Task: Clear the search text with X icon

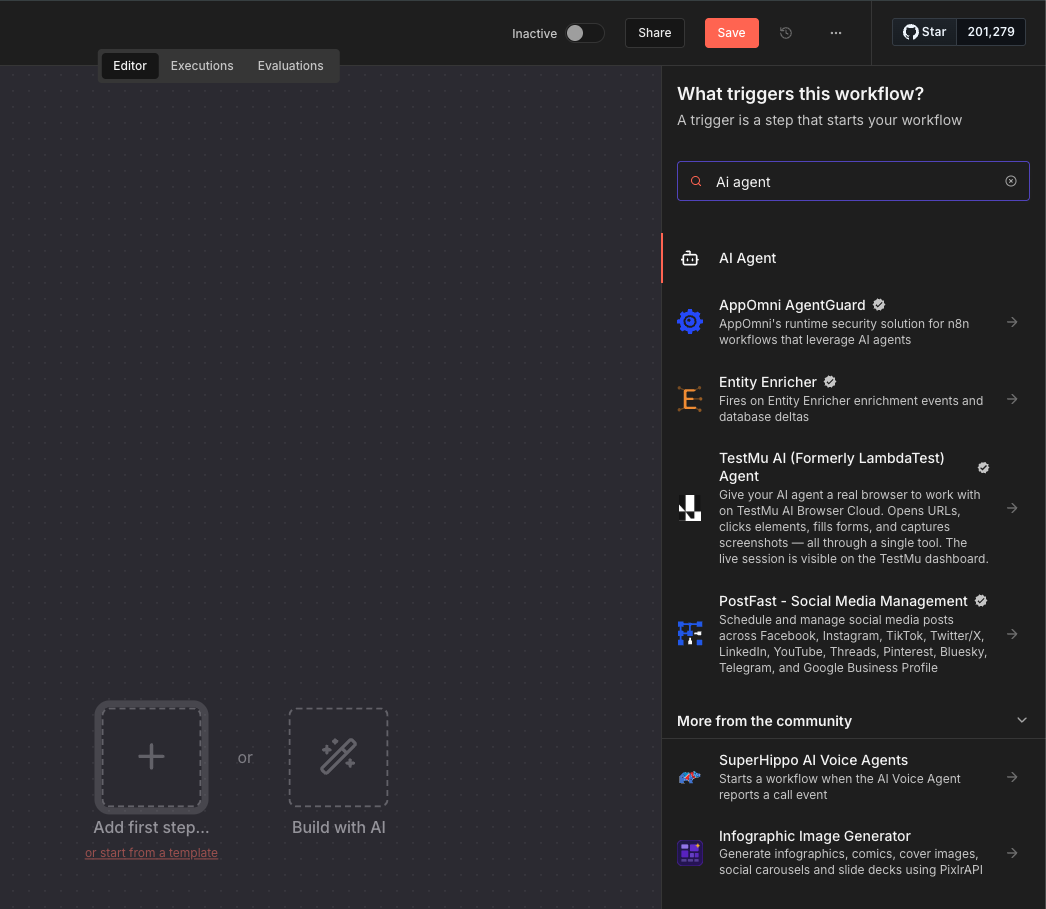Action: click(x=1011, y=181)
